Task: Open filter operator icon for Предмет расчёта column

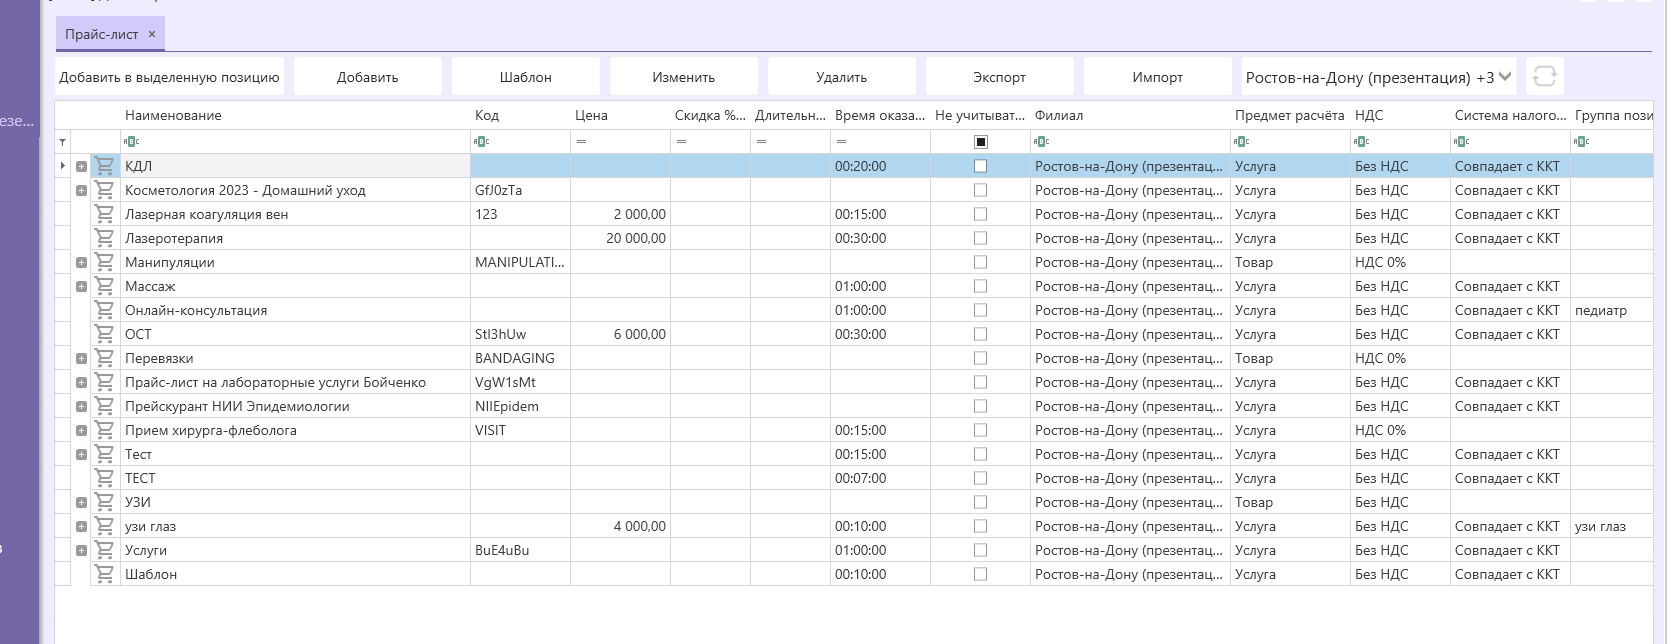Action: click(x=1241, y=142)
